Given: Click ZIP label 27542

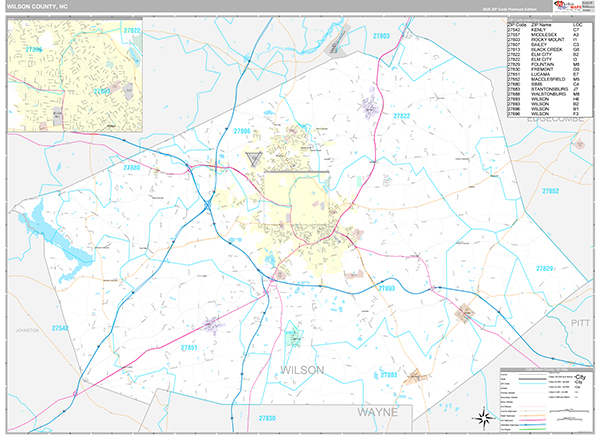Looking at the screenshot, I should pos(60,328).
